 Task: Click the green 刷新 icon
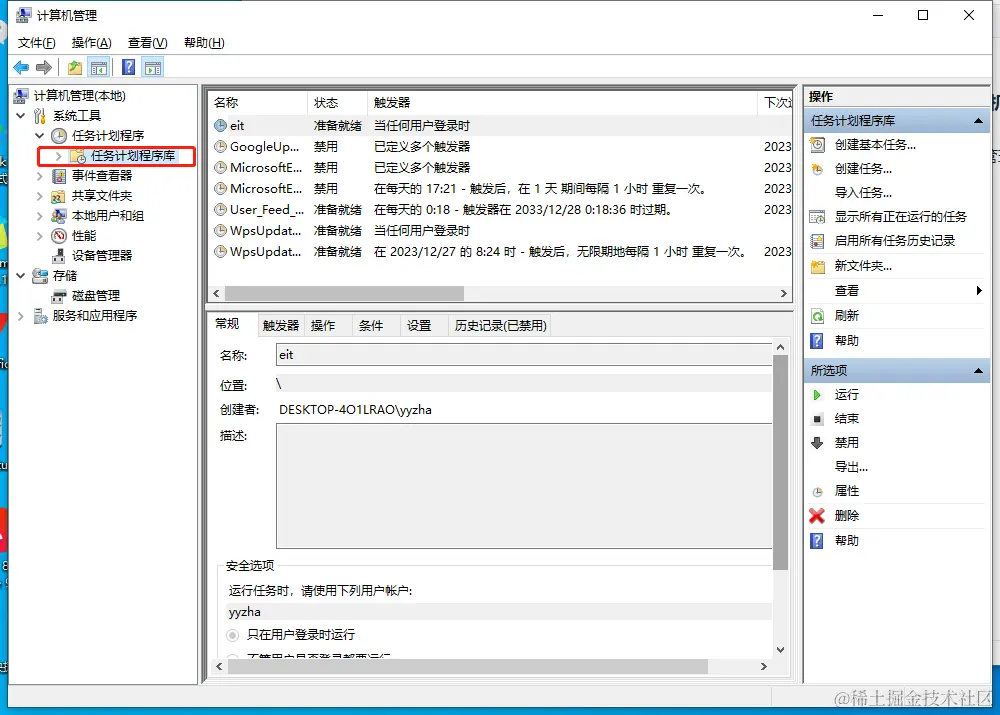(818, 316)
